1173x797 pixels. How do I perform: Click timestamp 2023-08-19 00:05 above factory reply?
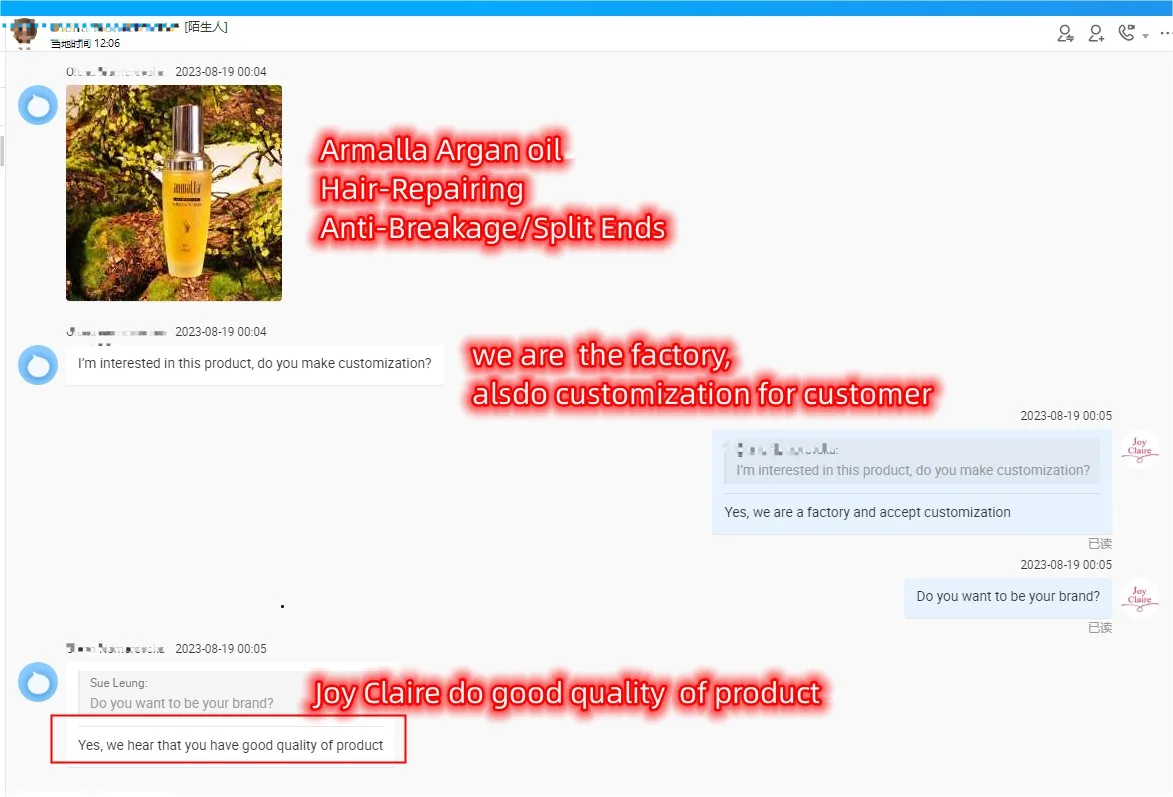1066,415
